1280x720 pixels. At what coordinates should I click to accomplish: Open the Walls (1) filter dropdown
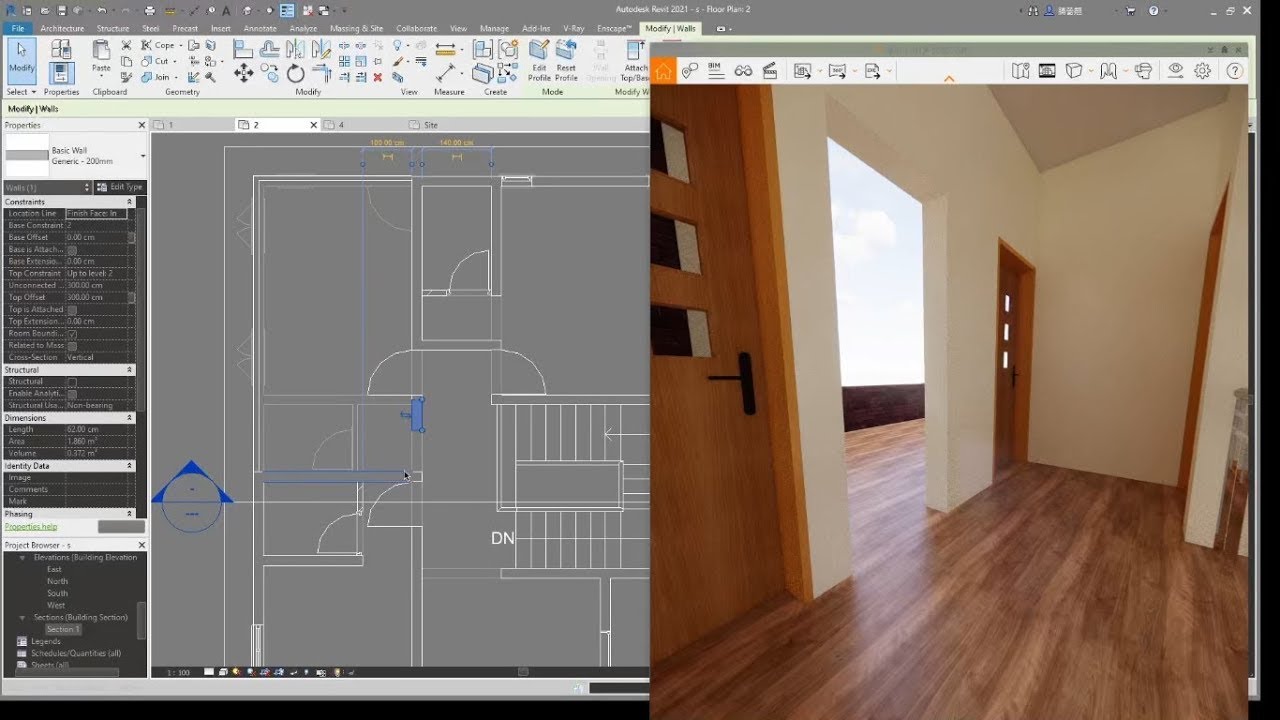(48, 187)
